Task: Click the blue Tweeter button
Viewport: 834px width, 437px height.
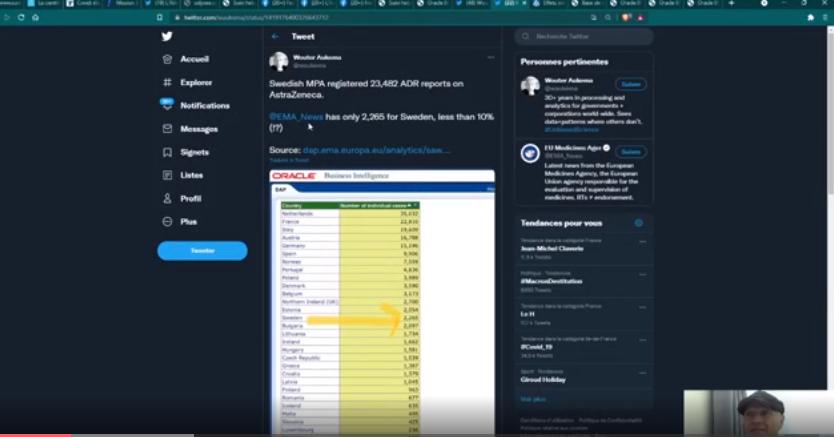Action: (x=202, y=250)
